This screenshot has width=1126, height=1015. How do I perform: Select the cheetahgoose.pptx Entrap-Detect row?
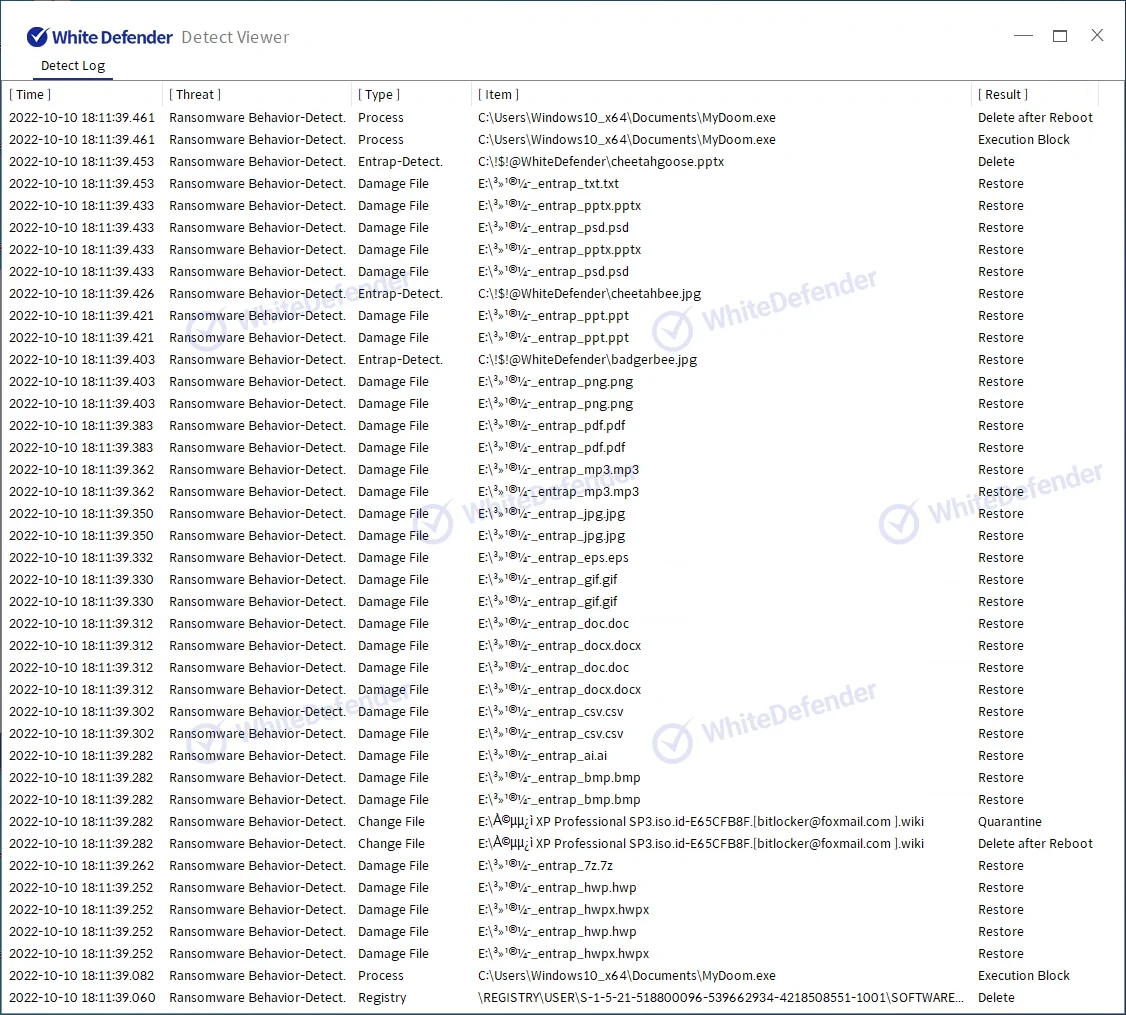(x=600, y=162)
